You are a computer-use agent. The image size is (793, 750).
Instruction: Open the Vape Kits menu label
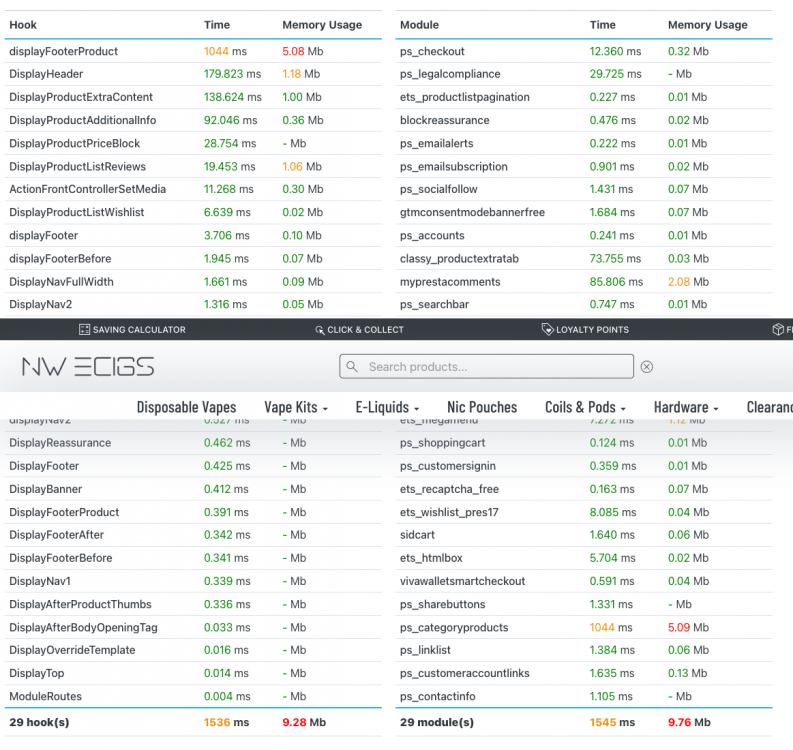pos(291,407)
